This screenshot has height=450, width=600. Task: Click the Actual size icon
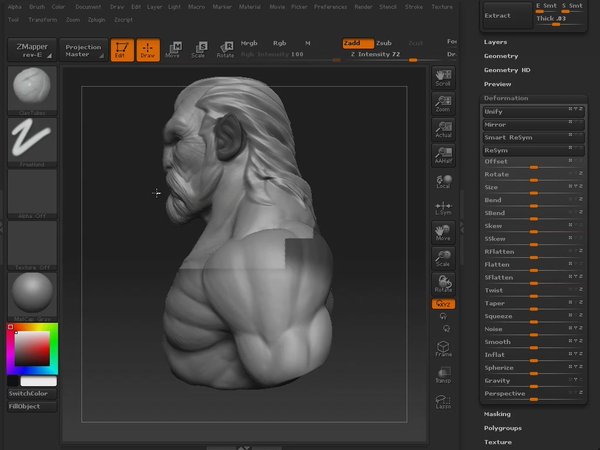pos(443,129)
